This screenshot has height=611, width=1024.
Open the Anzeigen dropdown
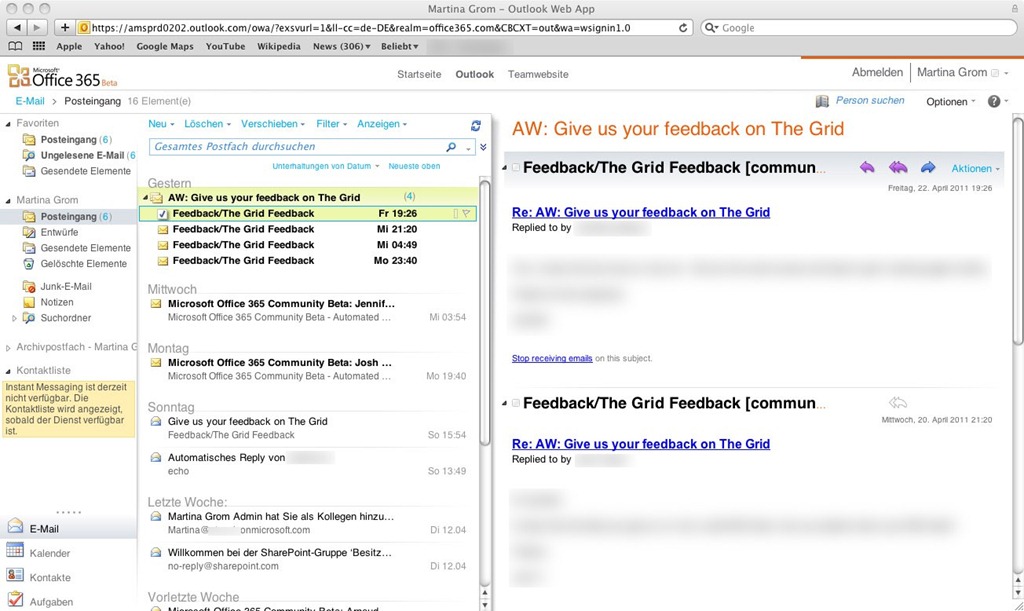[x=382, y=124]
